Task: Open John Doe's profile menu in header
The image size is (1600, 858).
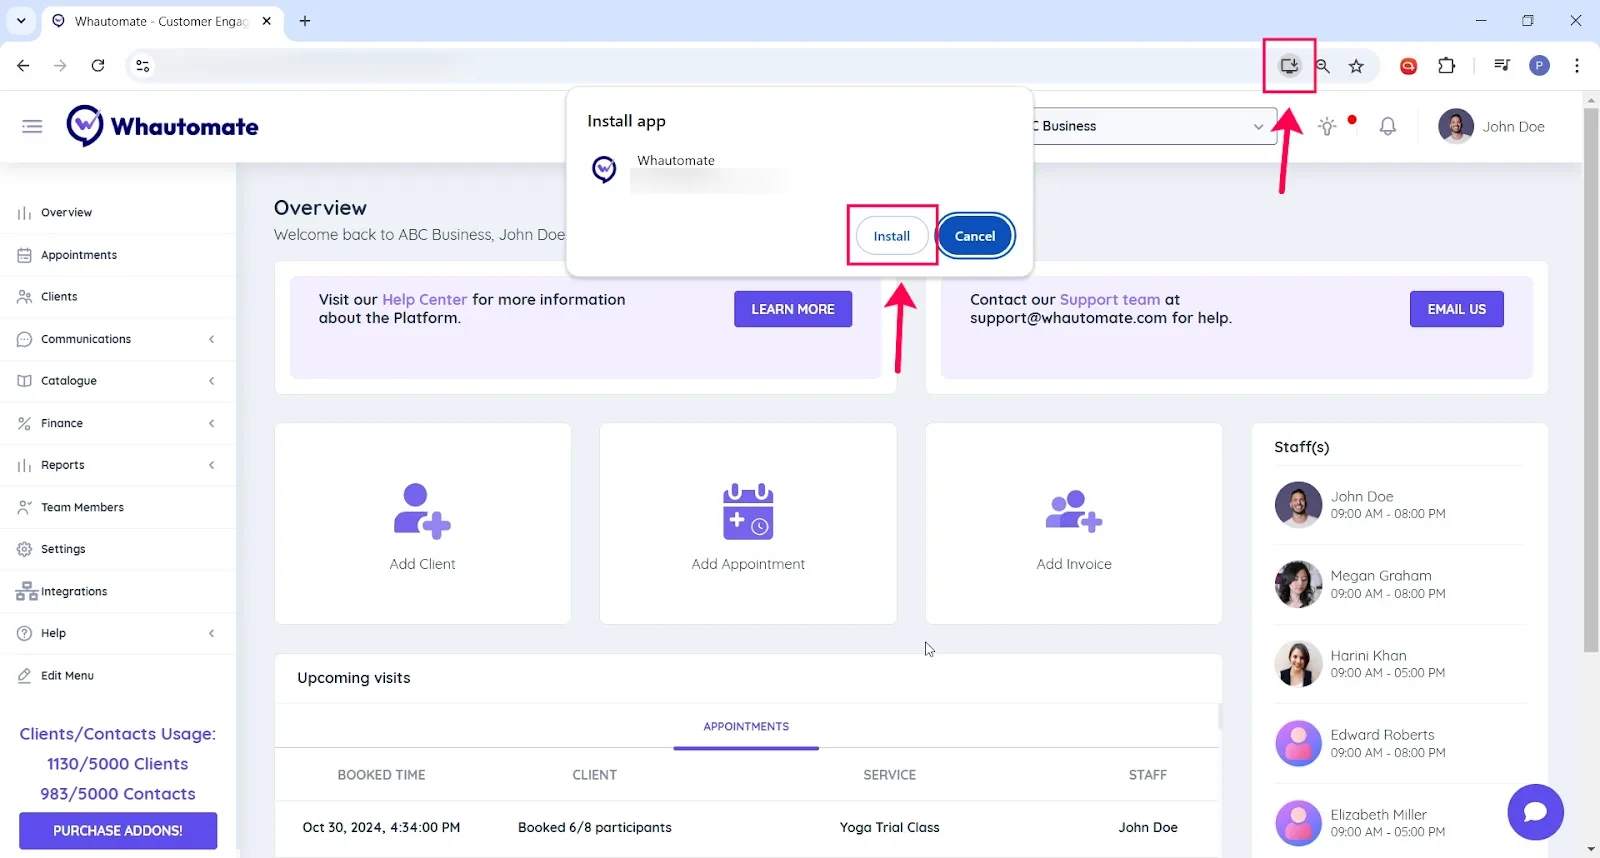Action: click(1492, 126)
